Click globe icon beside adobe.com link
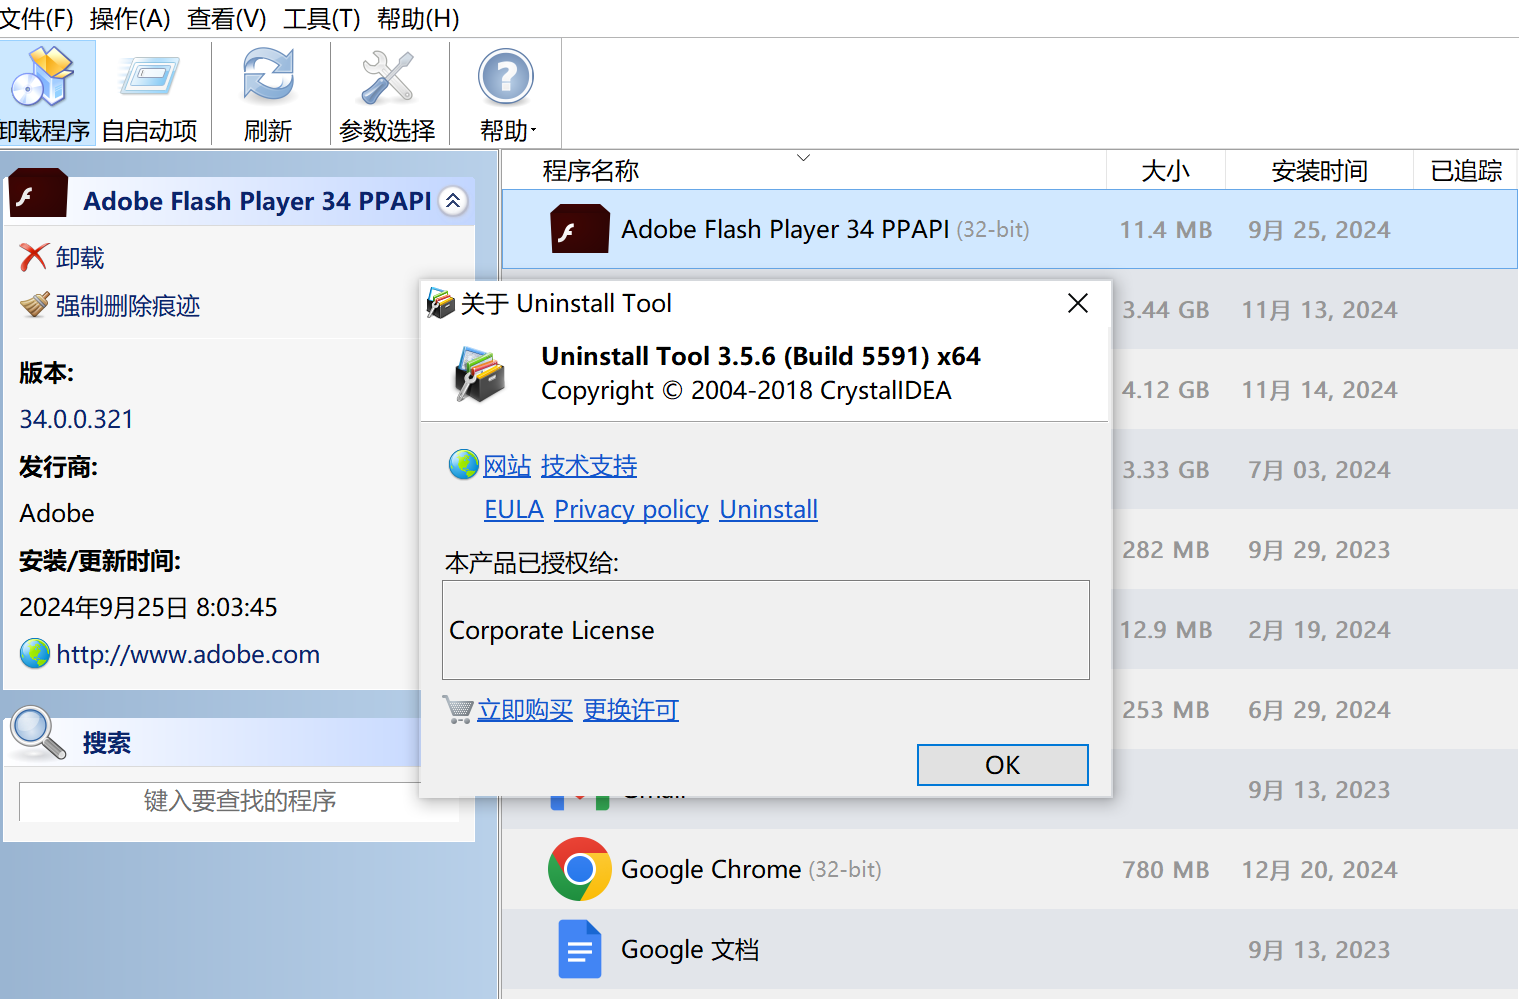This screenshot has height=999, width=1519. [x=35, y=654]
